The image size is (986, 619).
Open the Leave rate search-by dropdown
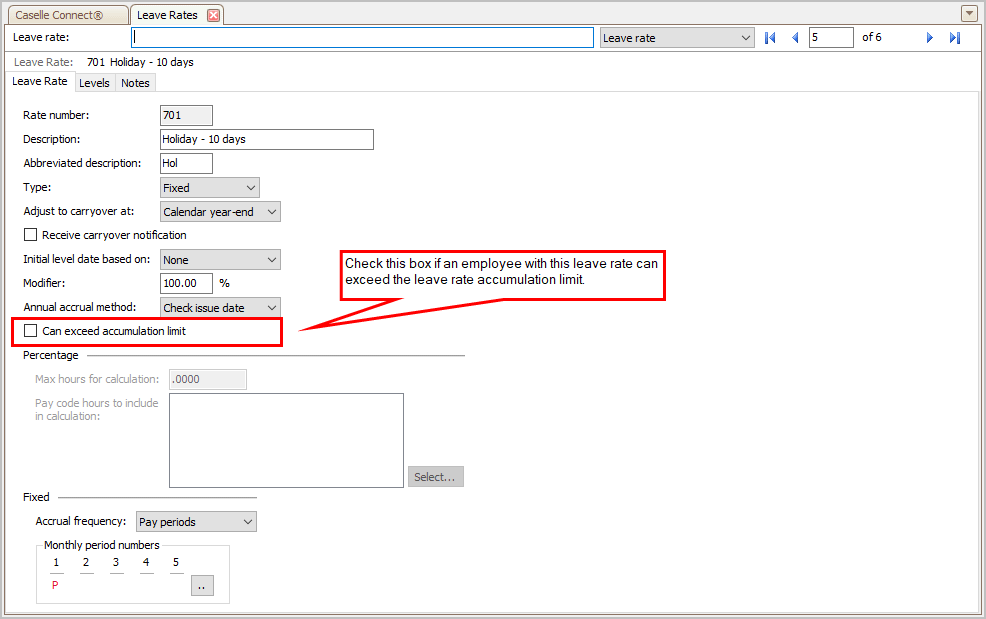coord(677,38)
